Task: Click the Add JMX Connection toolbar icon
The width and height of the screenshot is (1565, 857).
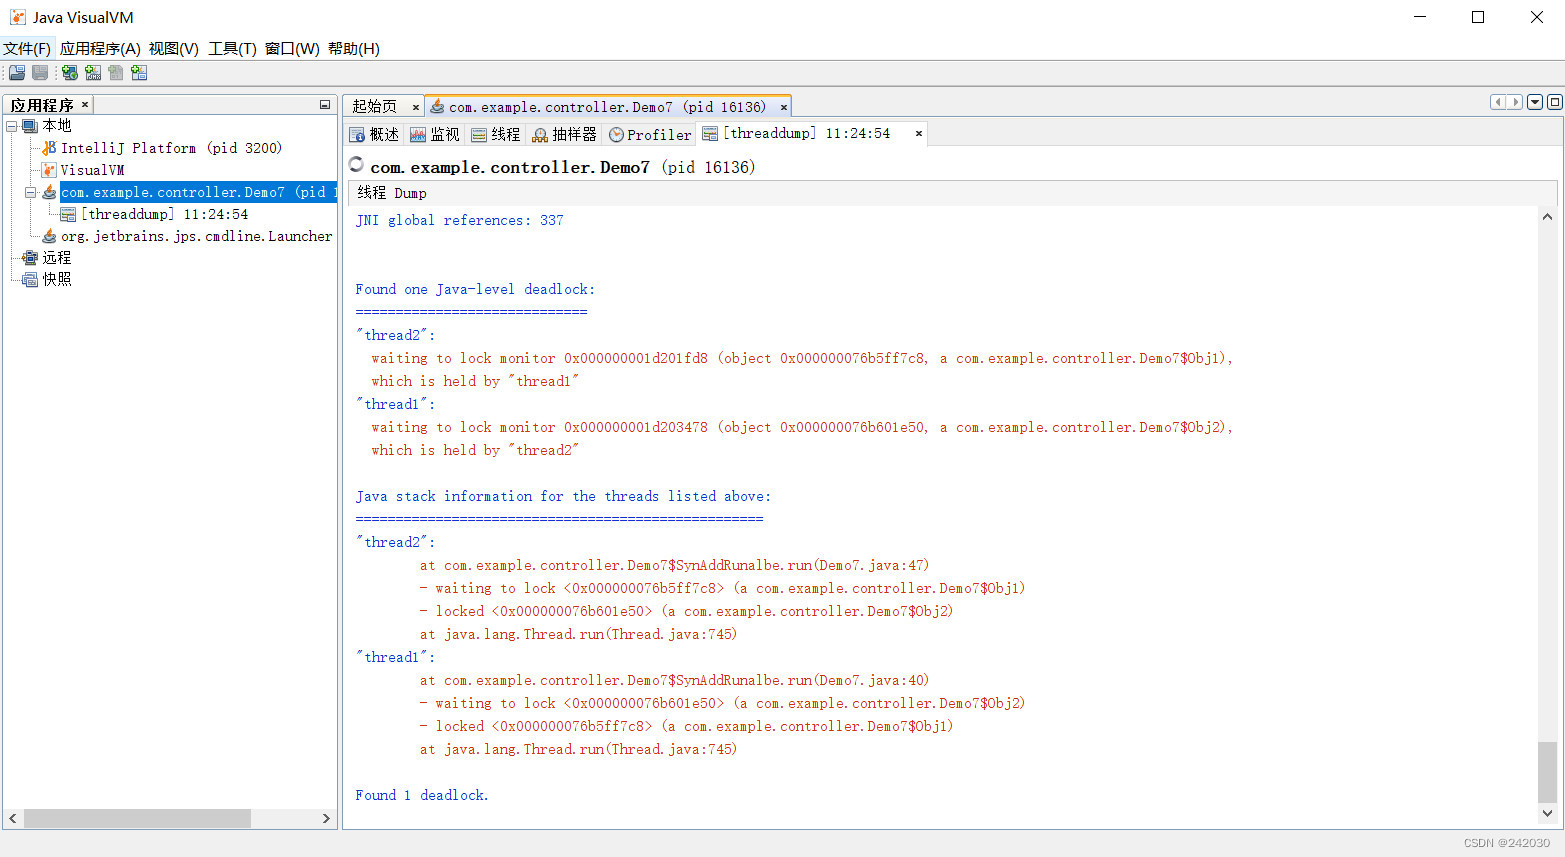Action: click(93, 73)
